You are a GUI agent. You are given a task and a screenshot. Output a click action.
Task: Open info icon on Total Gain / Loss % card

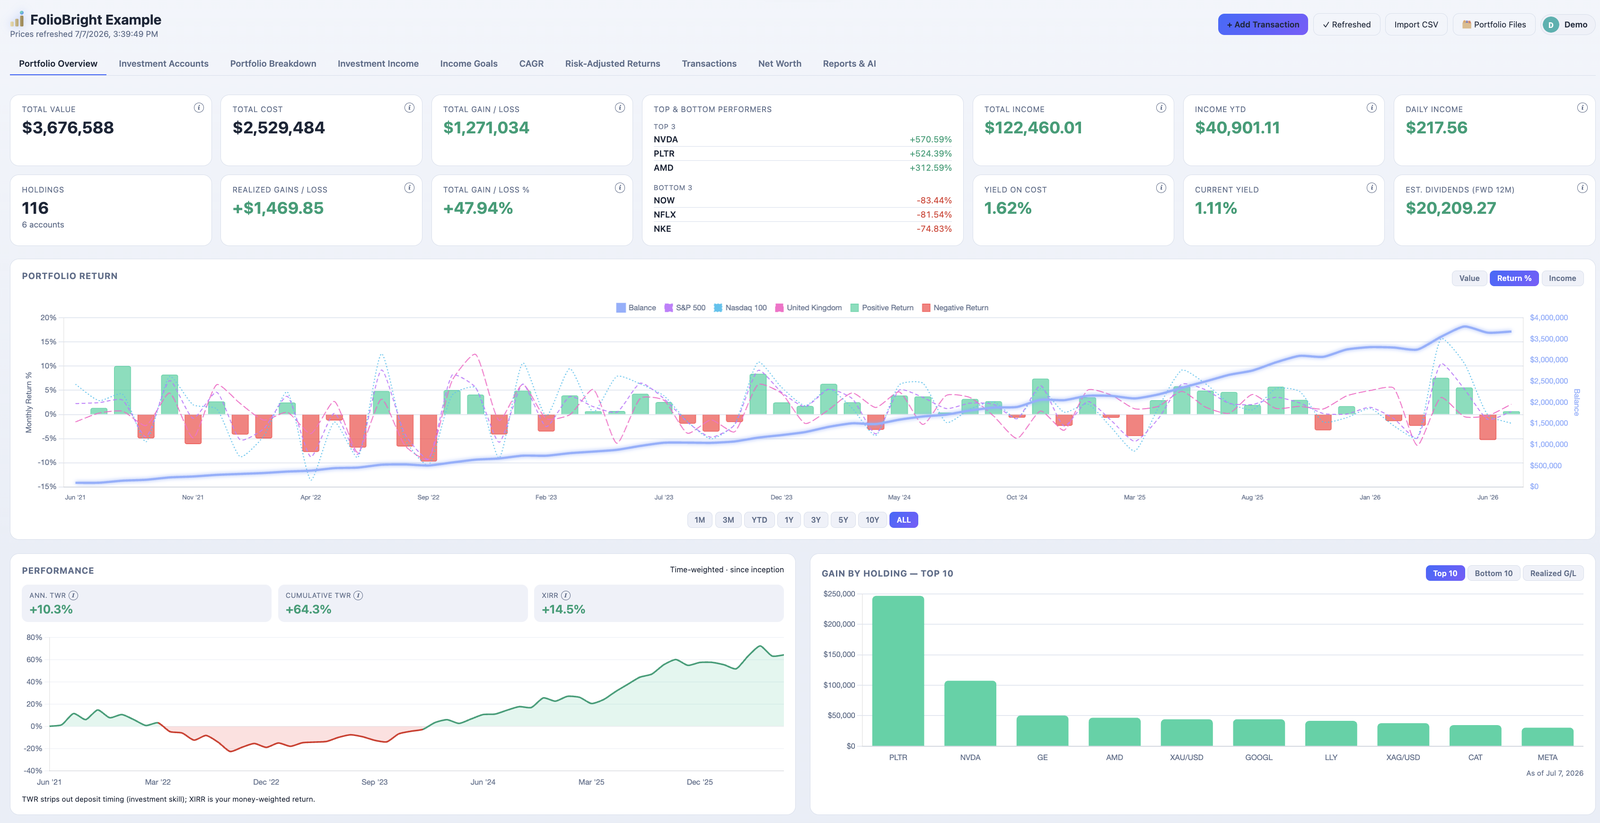click(x=620, y=188)
